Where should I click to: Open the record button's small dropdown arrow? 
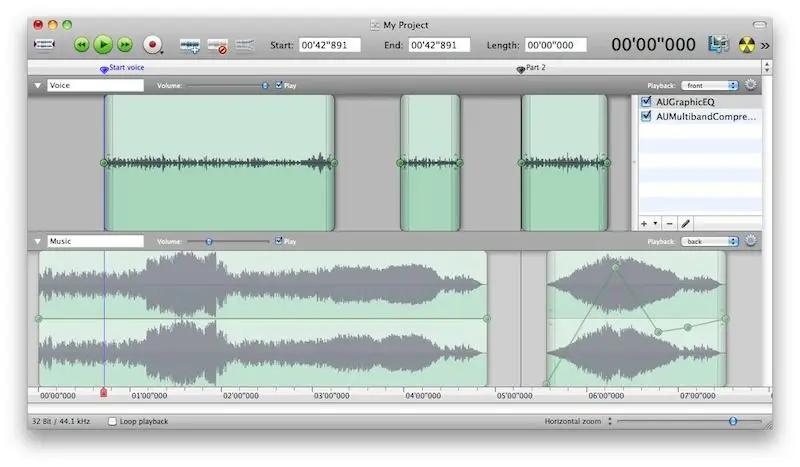pyautogui.click(x=162, y=52)
